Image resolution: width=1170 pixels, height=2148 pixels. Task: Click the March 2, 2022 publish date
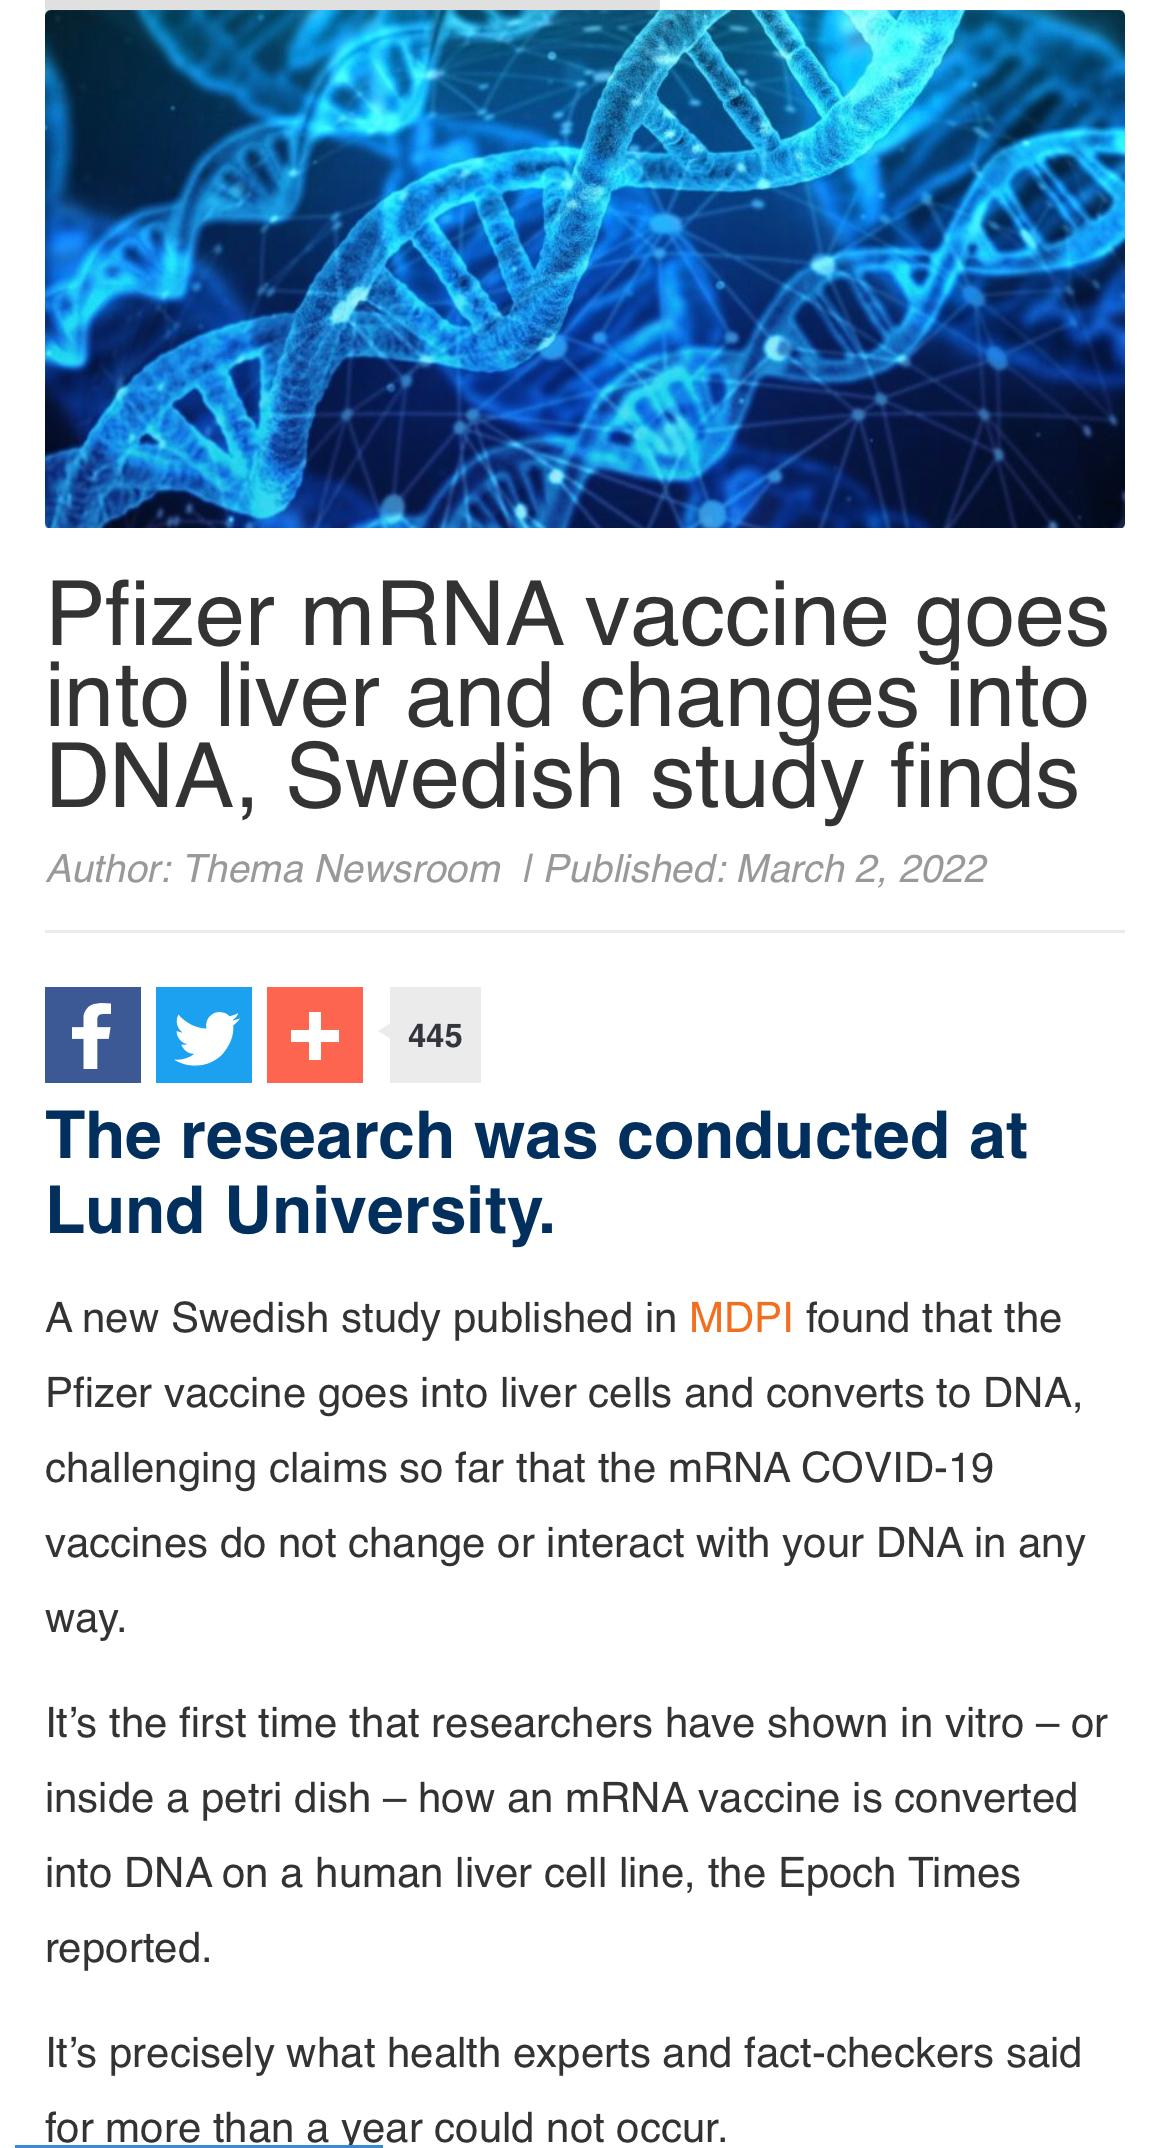[861, 868]
